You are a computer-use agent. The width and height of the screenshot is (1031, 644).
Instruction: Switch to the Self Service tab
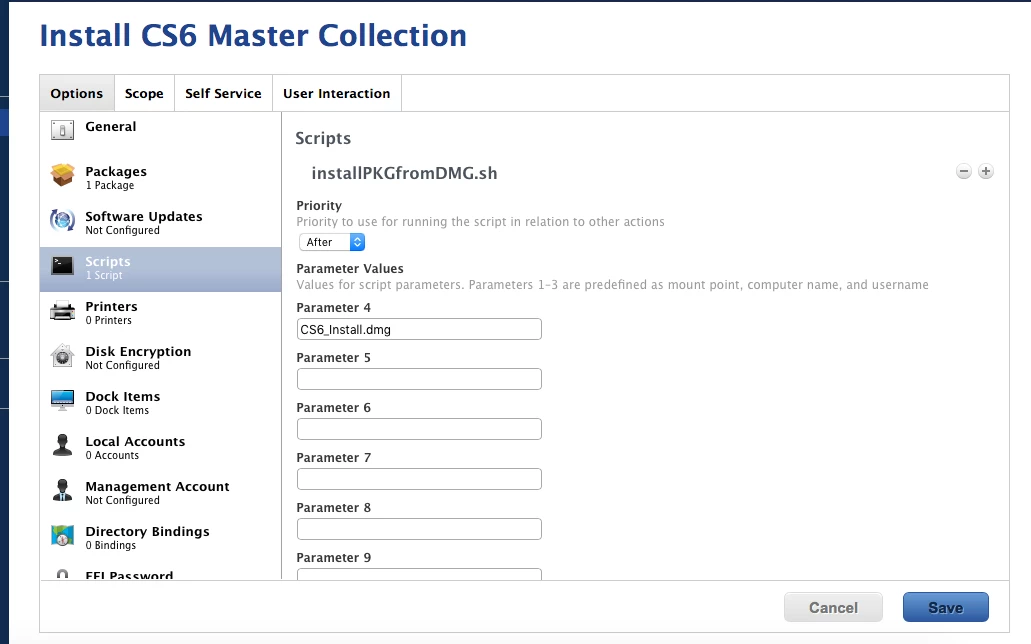pyautogui.click(x=223, y=93)
